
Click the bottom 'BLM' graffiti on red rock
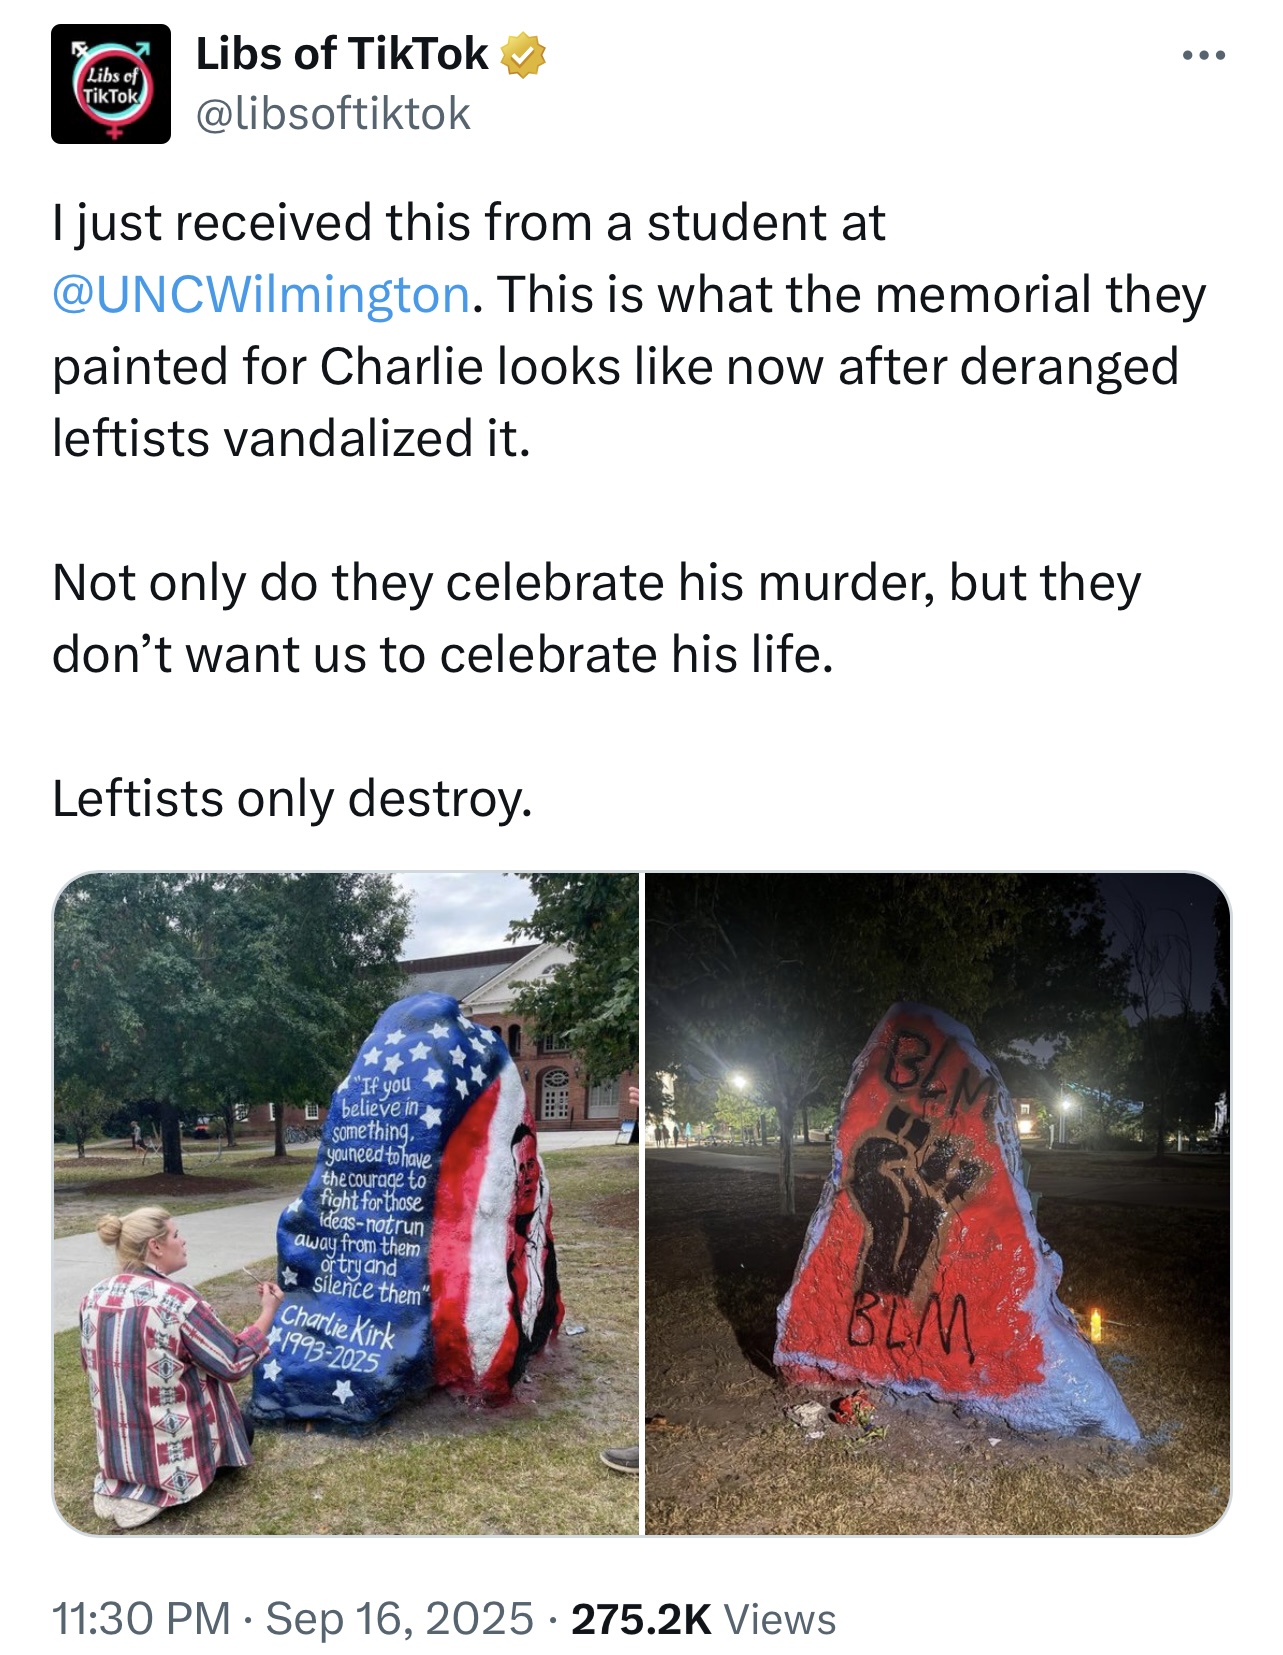912,1324
